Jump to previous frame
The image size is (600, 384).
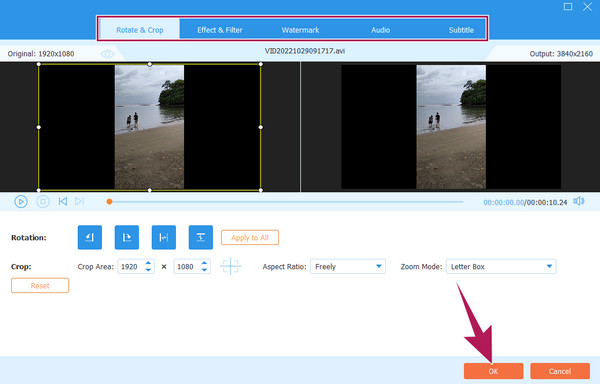(x=63, y=201)
